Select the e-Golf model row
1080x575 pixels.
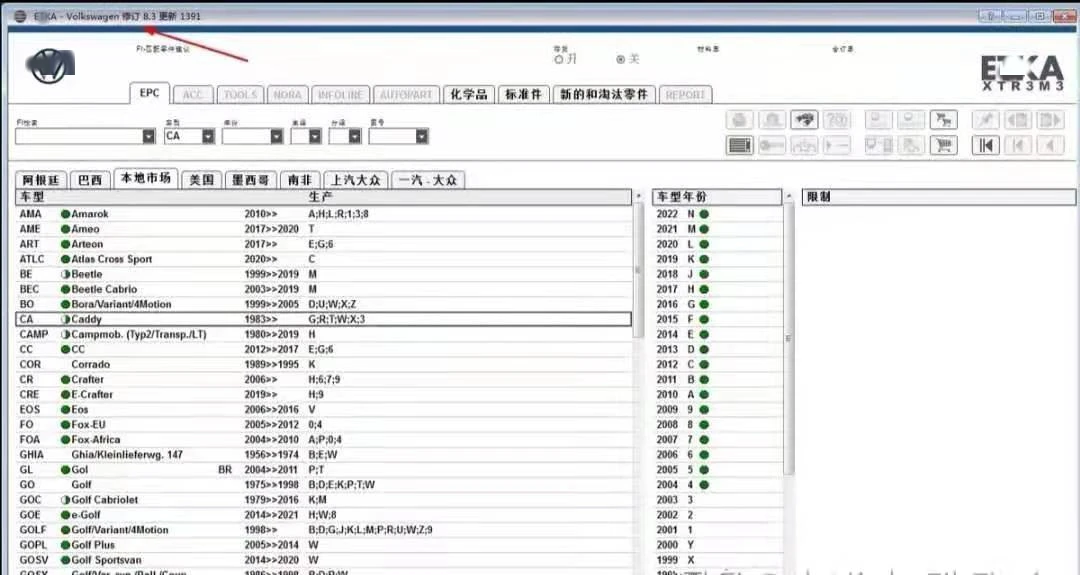(x=323, y=515)
